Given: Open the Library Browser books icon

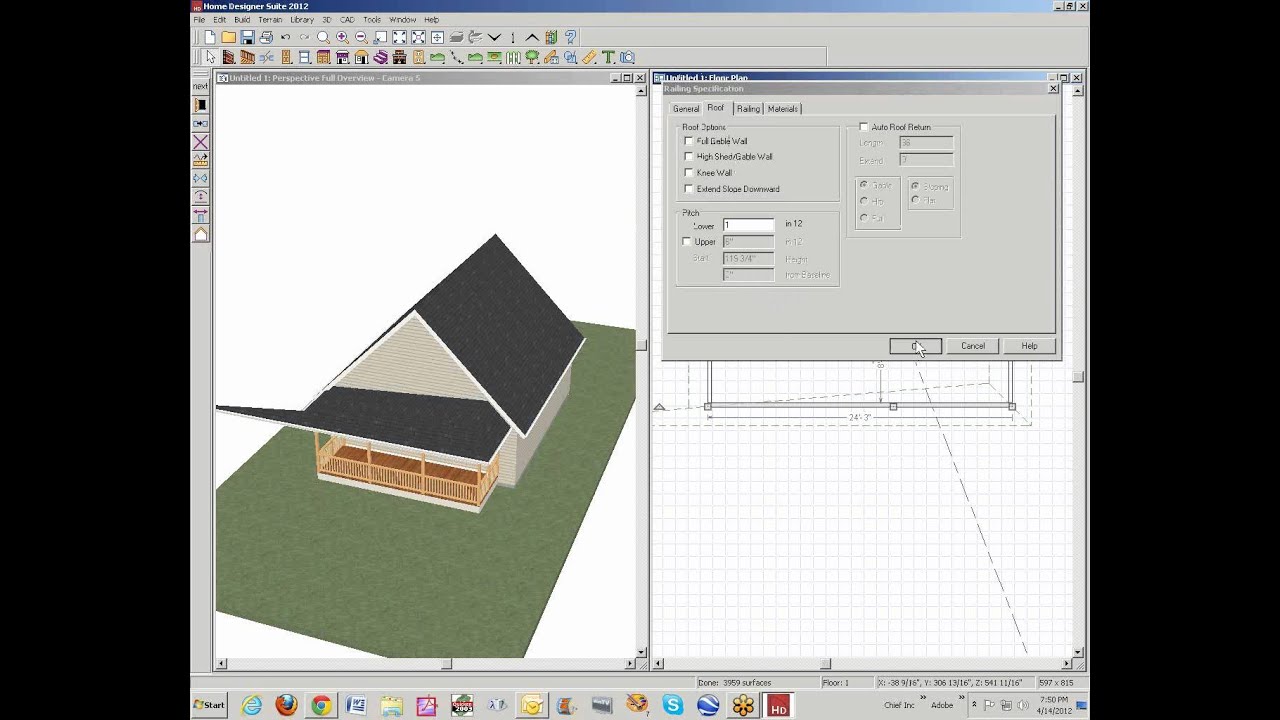Looking at the screenshot, I should (551, 37).
